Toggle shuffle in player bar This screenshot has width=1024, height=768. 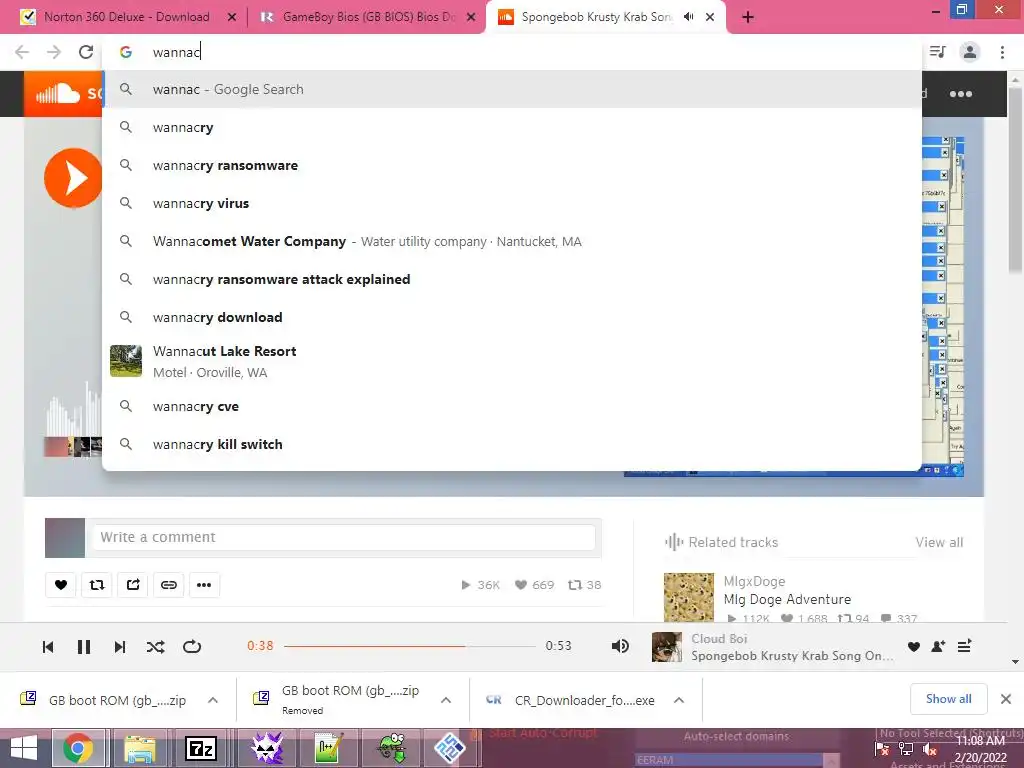(155, 647)
